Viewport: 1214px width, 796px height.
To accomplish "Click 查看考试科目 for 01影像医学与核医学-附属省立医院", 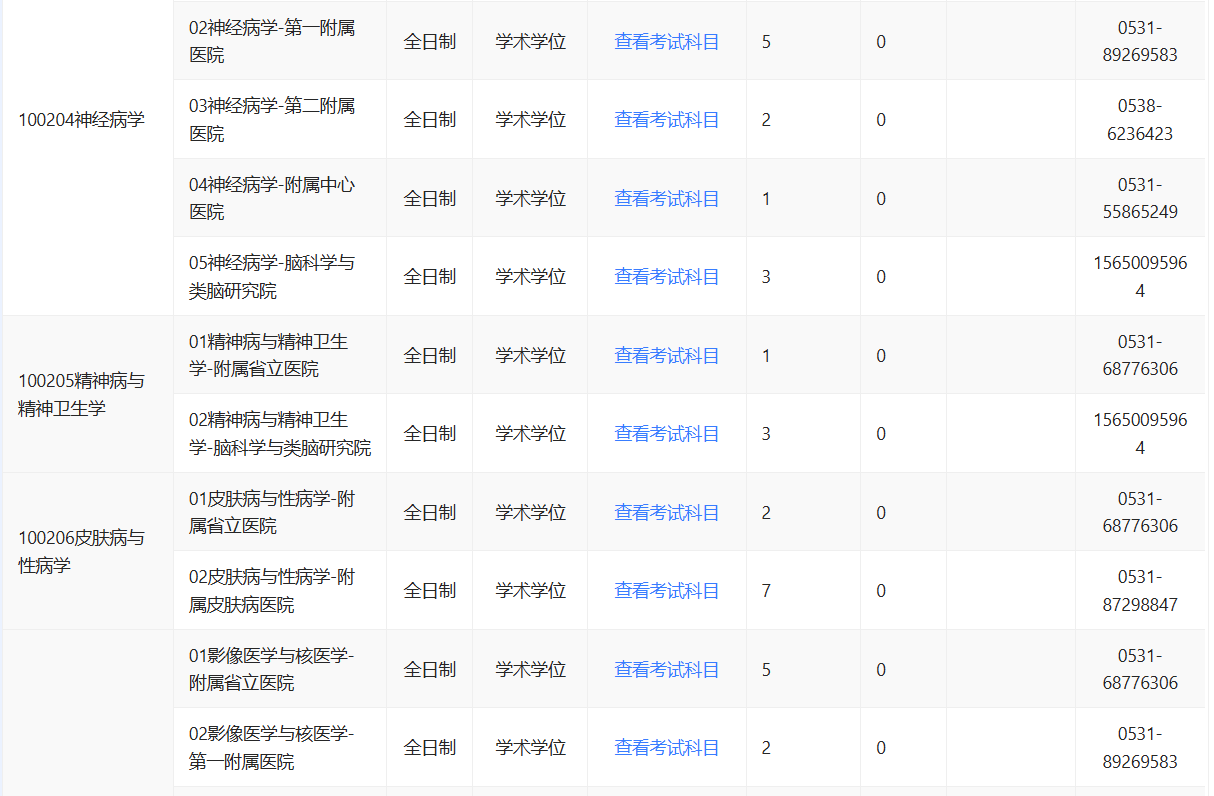I will [666, 670].
